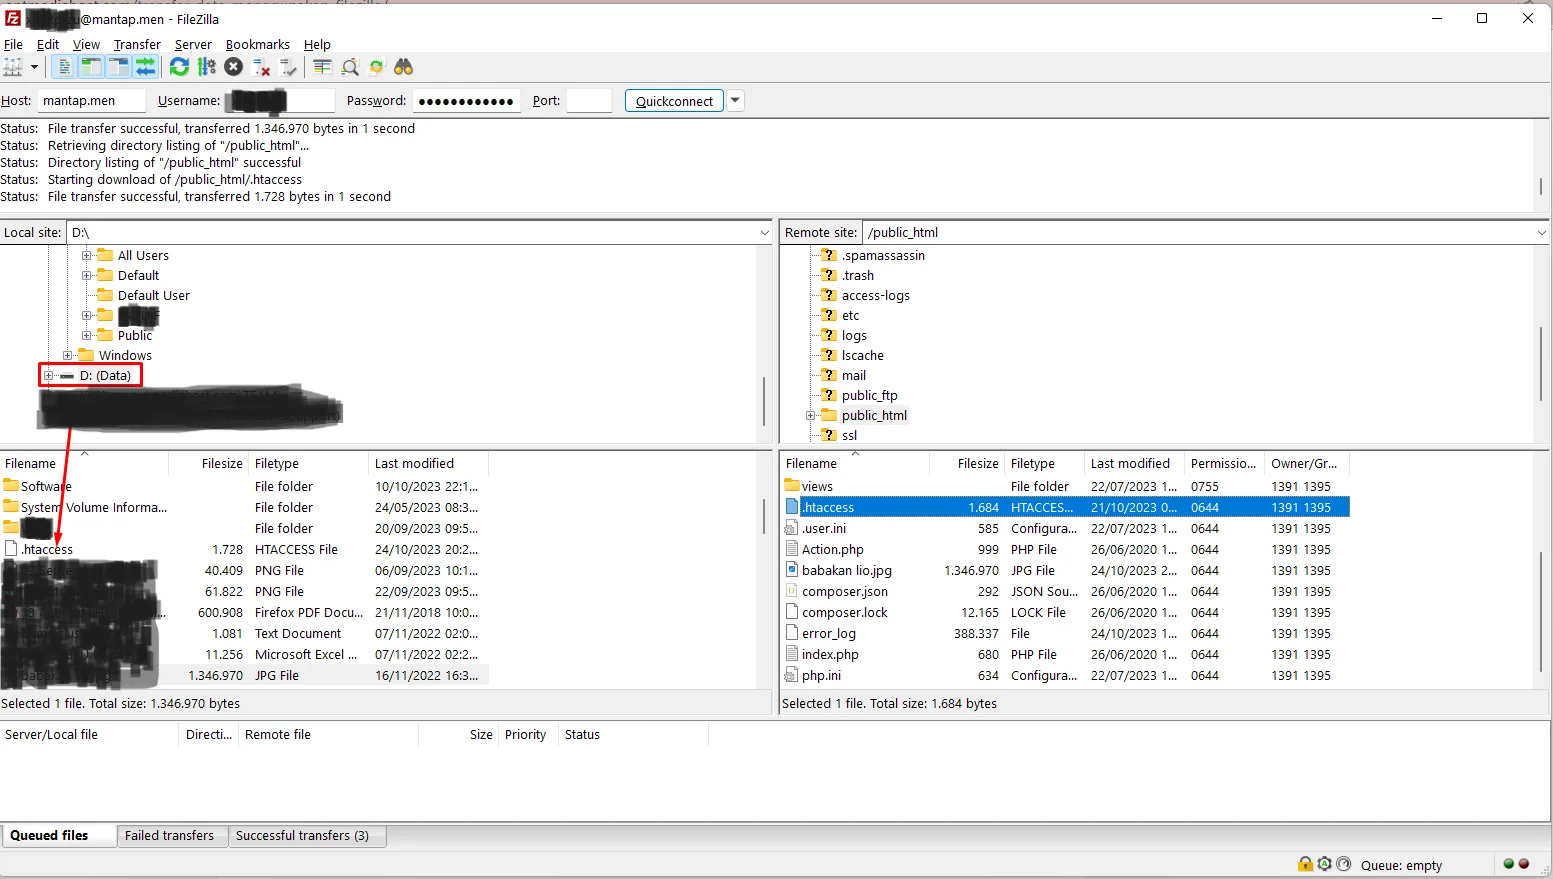
Task: Cancel current operation with the X icon
Action: pos(233,67)
